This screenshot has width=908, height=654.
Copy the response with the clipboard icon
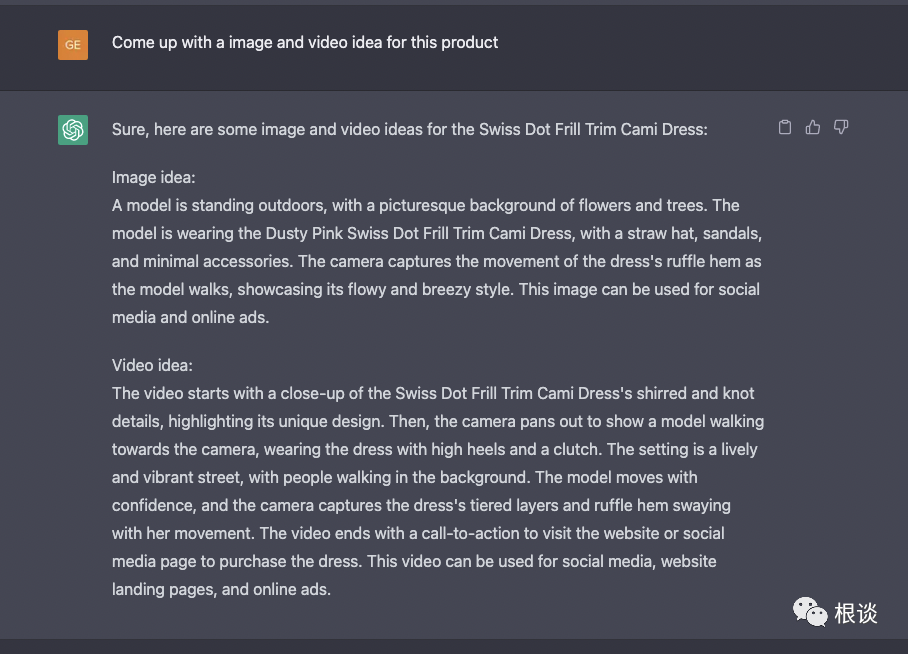pyautogui.click(x=785, y=127)
